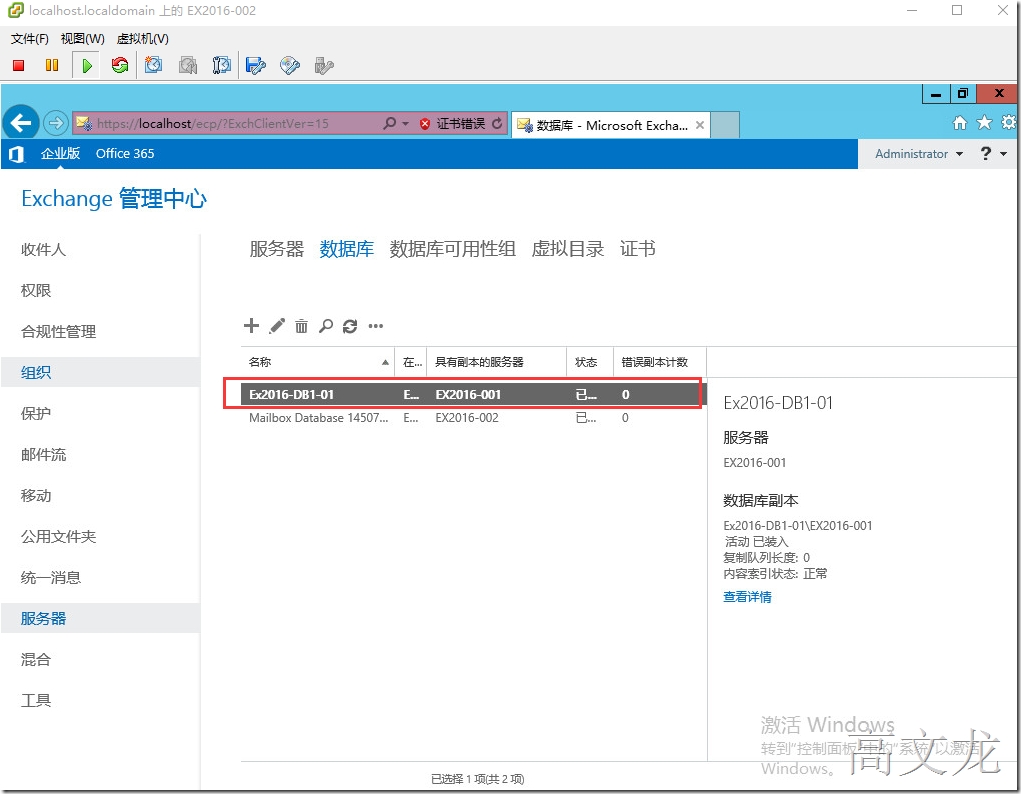1021x794 pixels.
Task: Switch to the 证书 tab
Action: [637, 249]
